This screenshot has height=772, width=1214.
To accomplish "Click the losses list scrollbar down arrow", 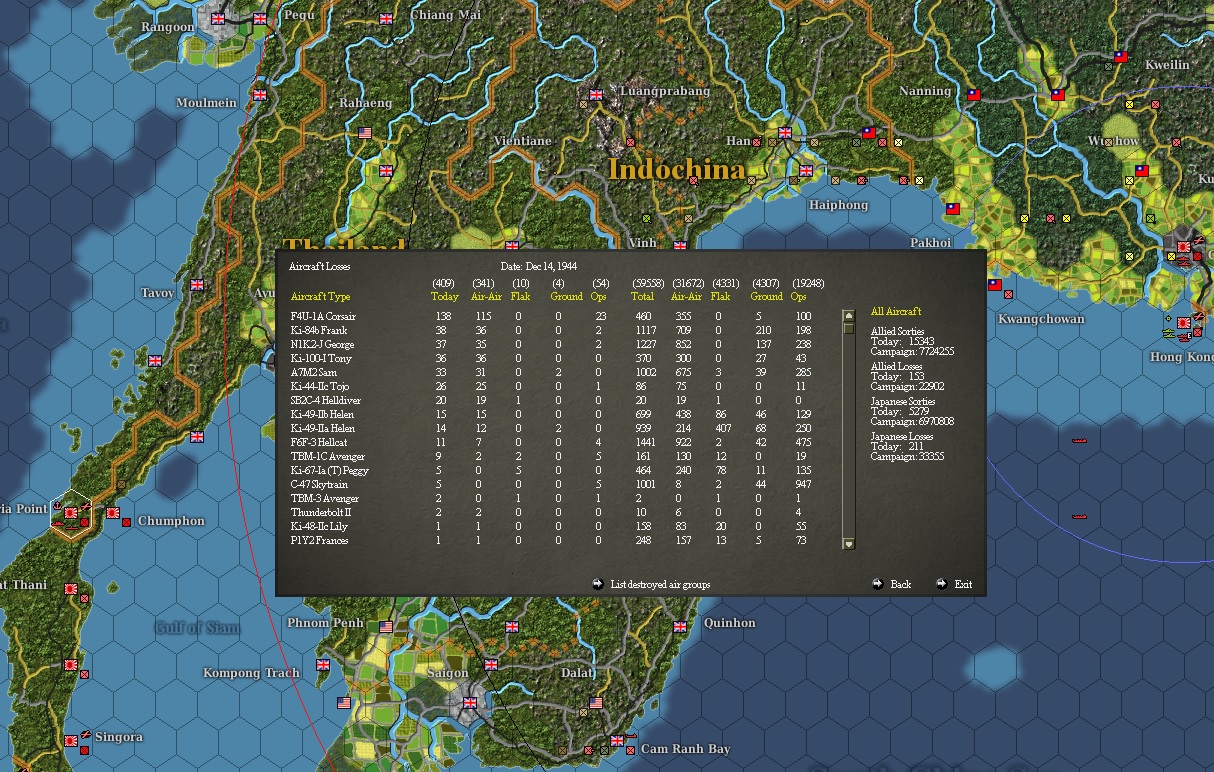I will (x=849, y=544).
